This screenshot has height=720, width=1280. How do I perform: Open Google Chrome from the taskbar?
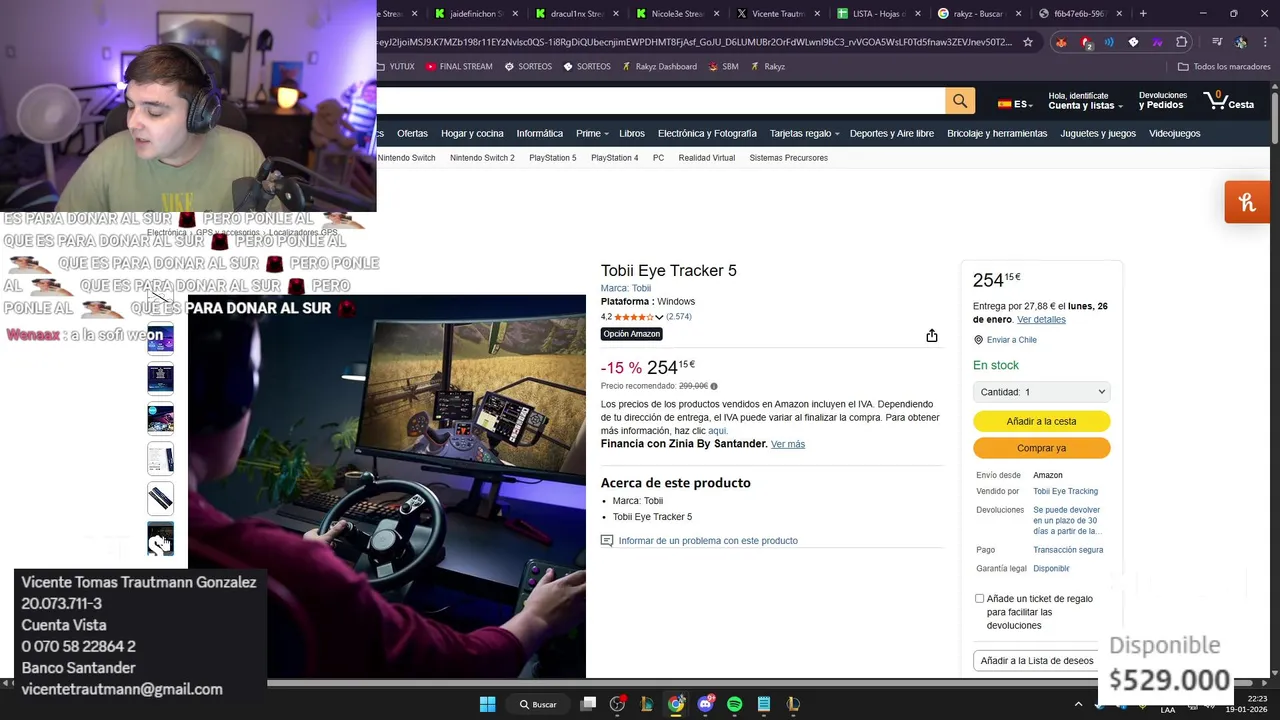[676, 704]
